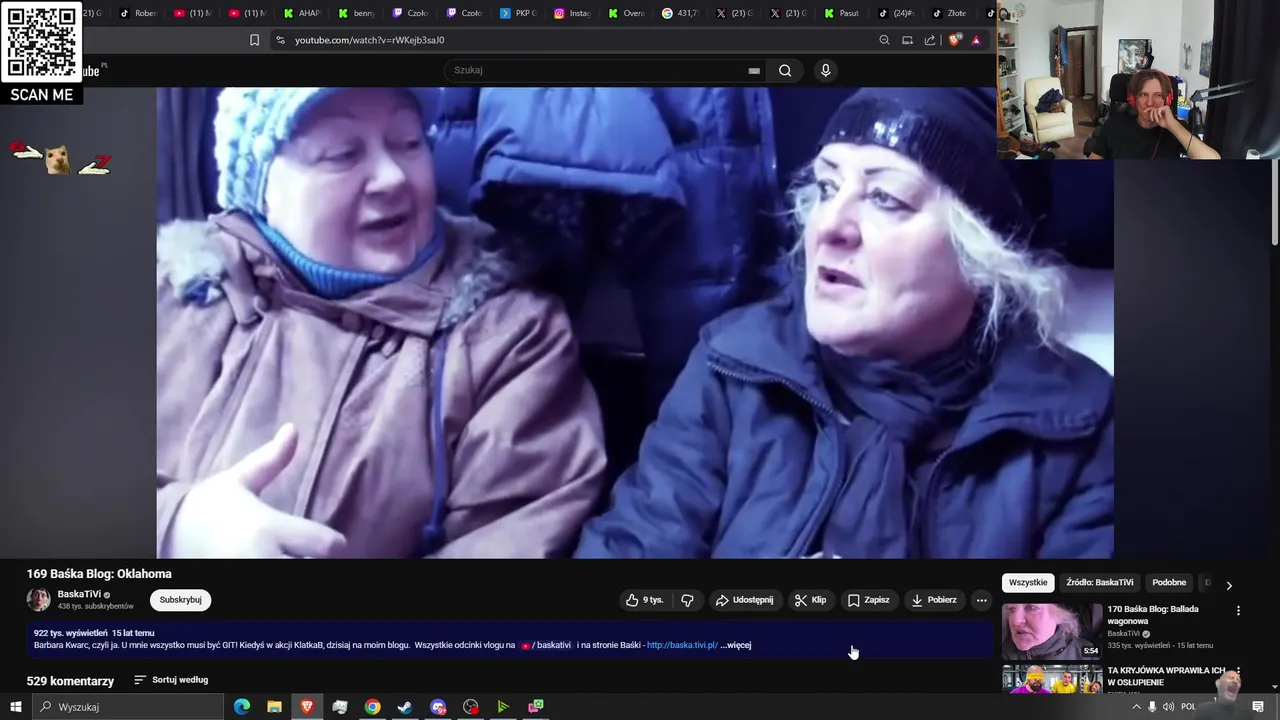Viewport: 1280px width, 720px height.
Task: Save the video with Zapisz
Action: pyautogui.click(x=868, y=600)
